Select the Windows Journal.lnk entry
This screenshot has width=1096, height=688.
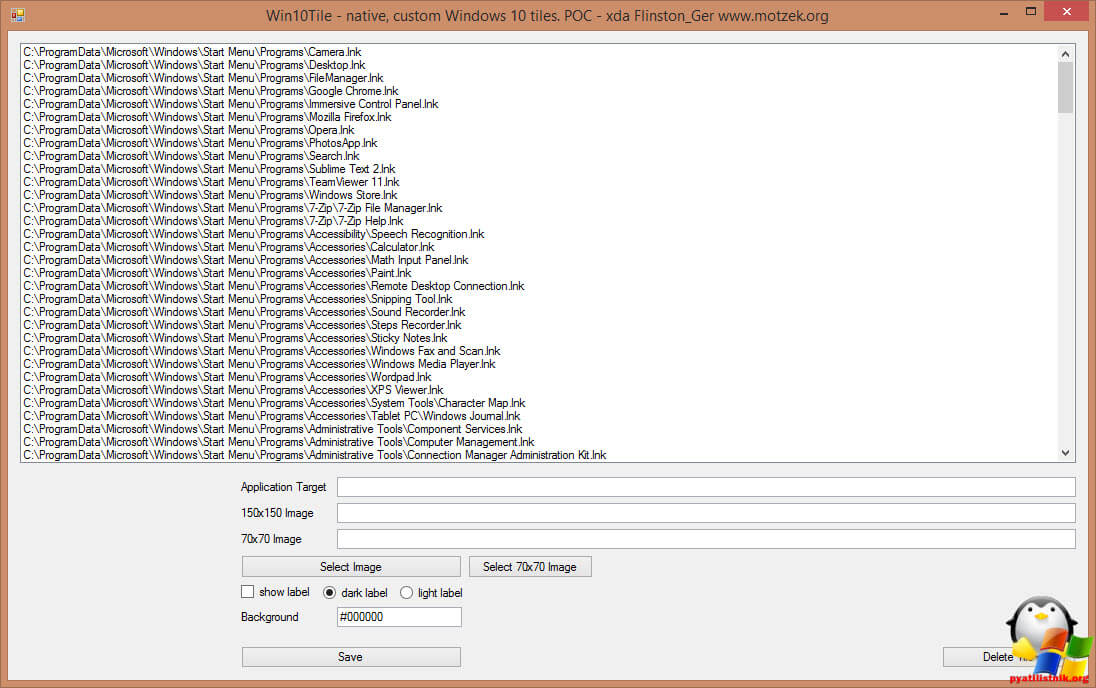[x=272, y=416]
